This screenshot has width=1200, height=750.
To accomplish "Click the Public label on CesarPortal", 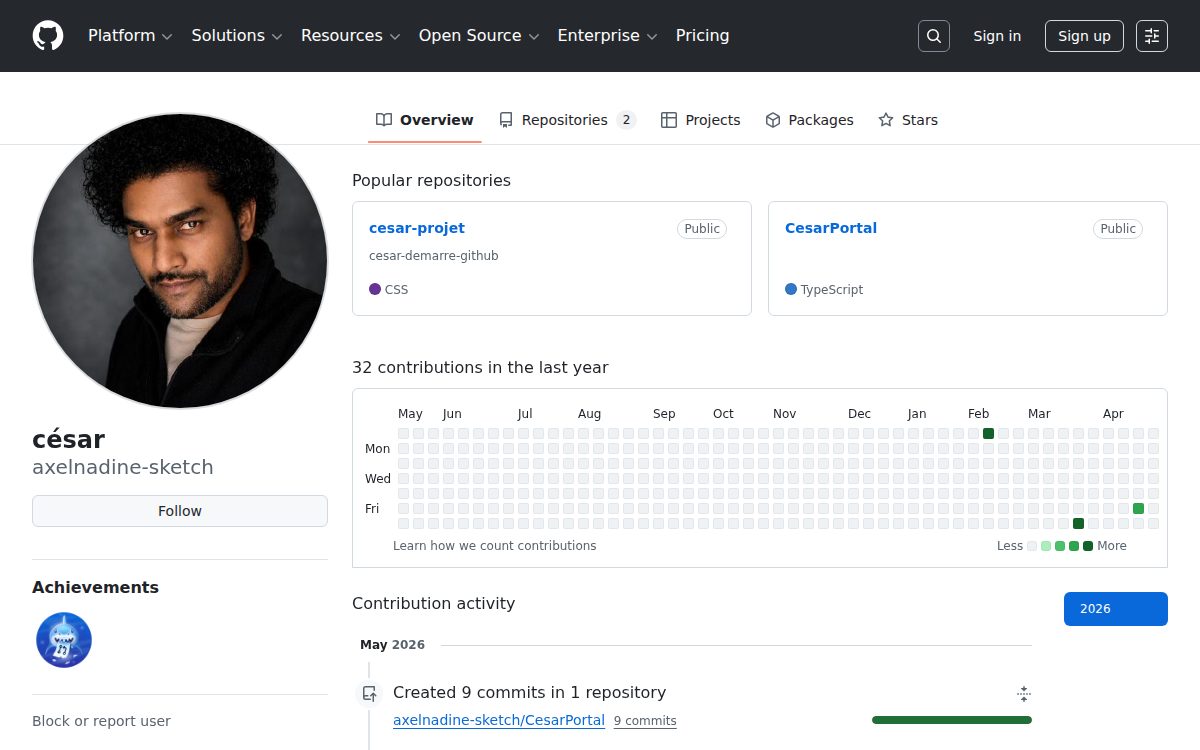I will [1118, 229].
